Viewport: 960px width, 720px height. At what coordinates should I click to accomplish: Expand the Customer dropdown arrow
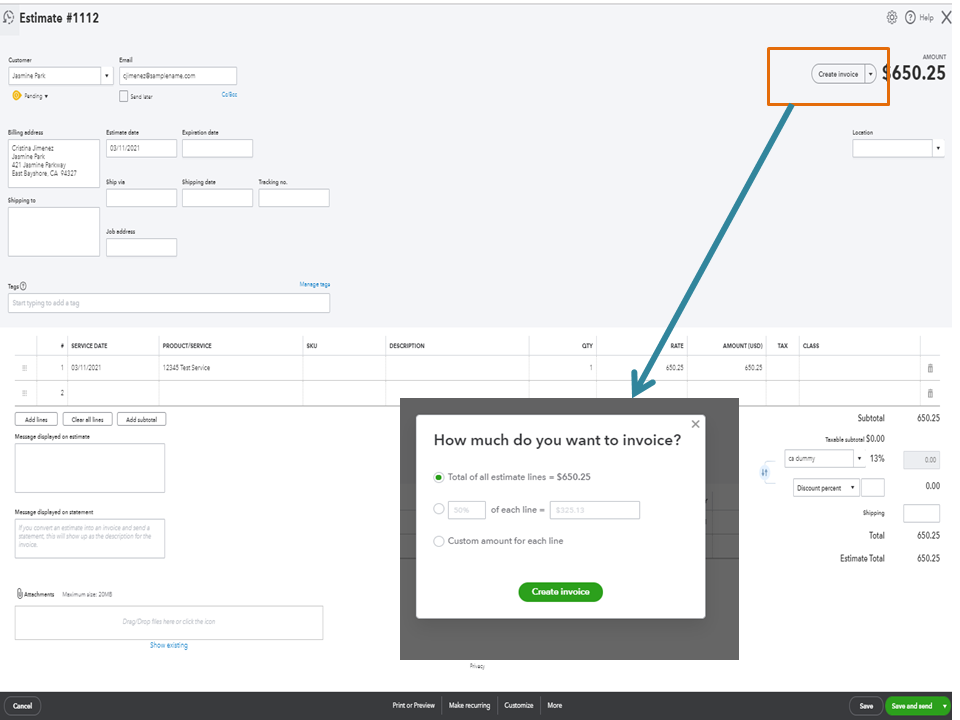107,76
